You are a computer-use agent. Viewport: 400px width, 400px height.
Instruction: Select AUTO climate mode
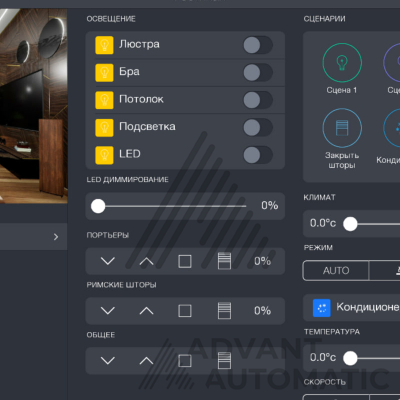click(336, 270)
